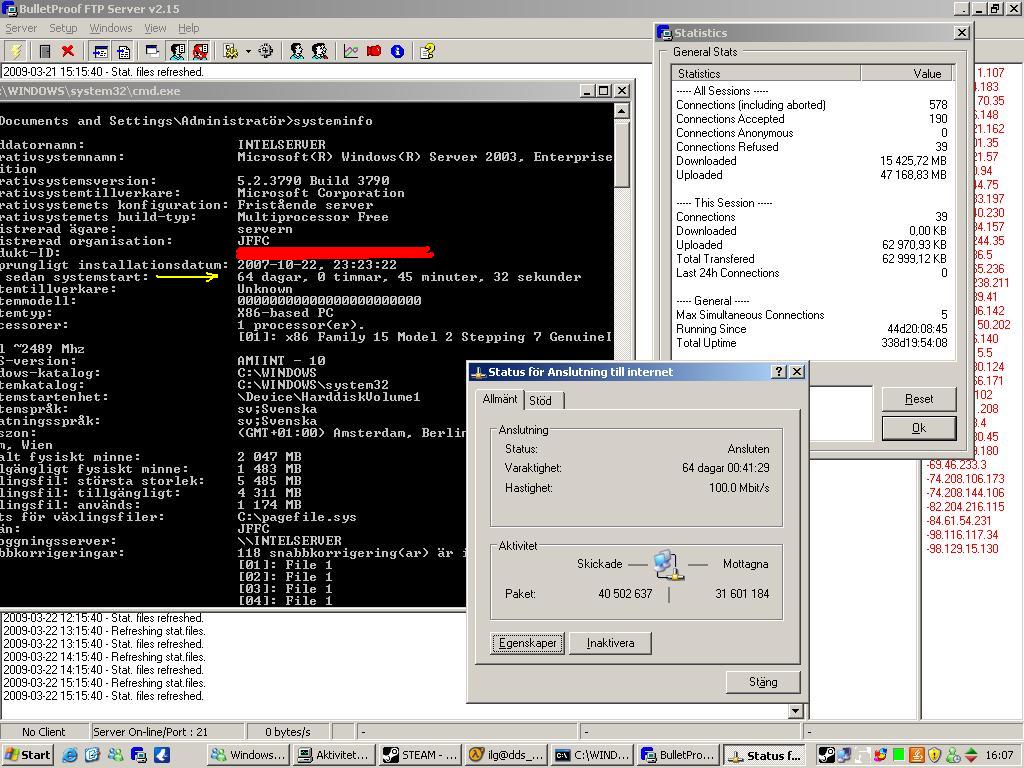Open the user groups toolbar icon
This screenshot has height=768, width=1024.
(320, 51)
